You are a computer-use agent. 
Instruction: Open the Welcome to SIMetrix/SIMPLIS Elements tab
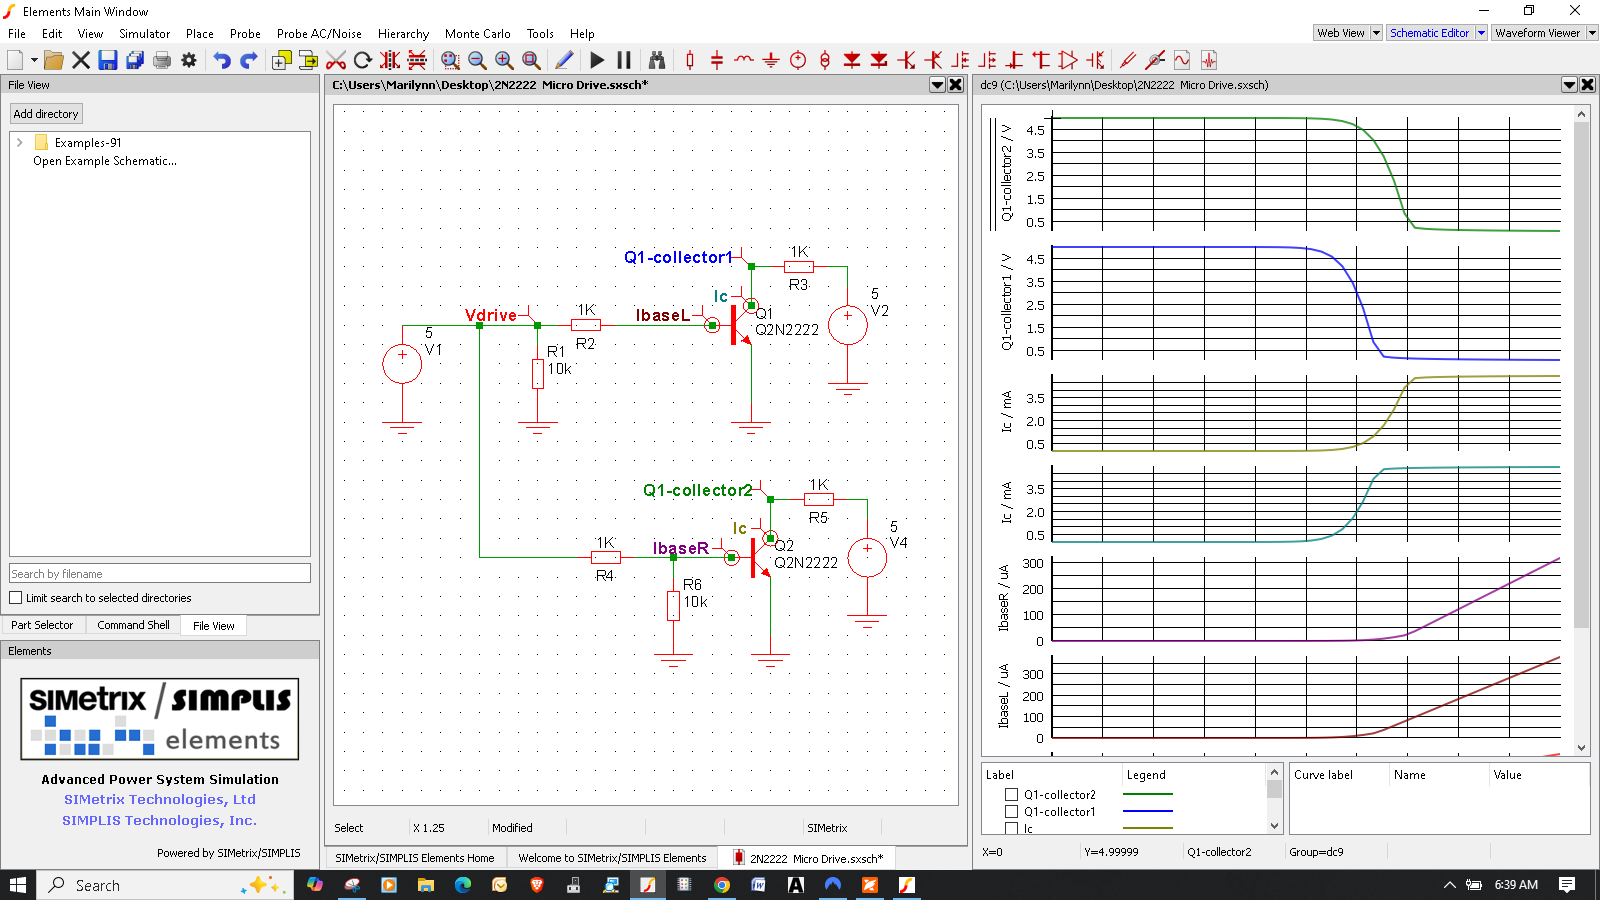[x=612, y=858]
